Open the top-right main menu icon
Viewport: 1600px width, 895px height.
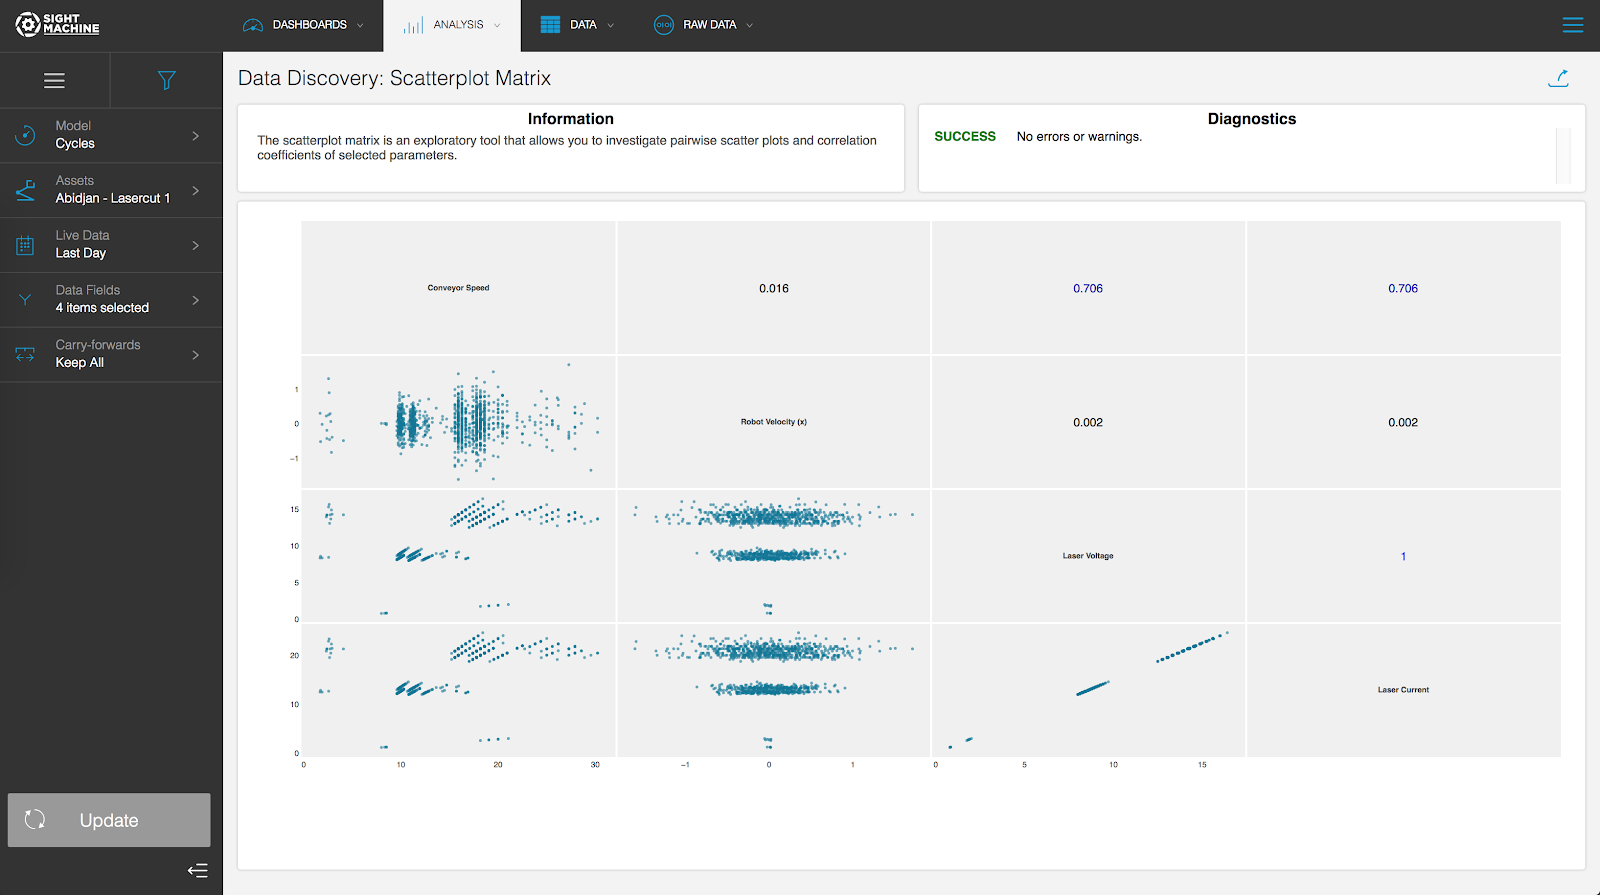tap(1573, 25)
